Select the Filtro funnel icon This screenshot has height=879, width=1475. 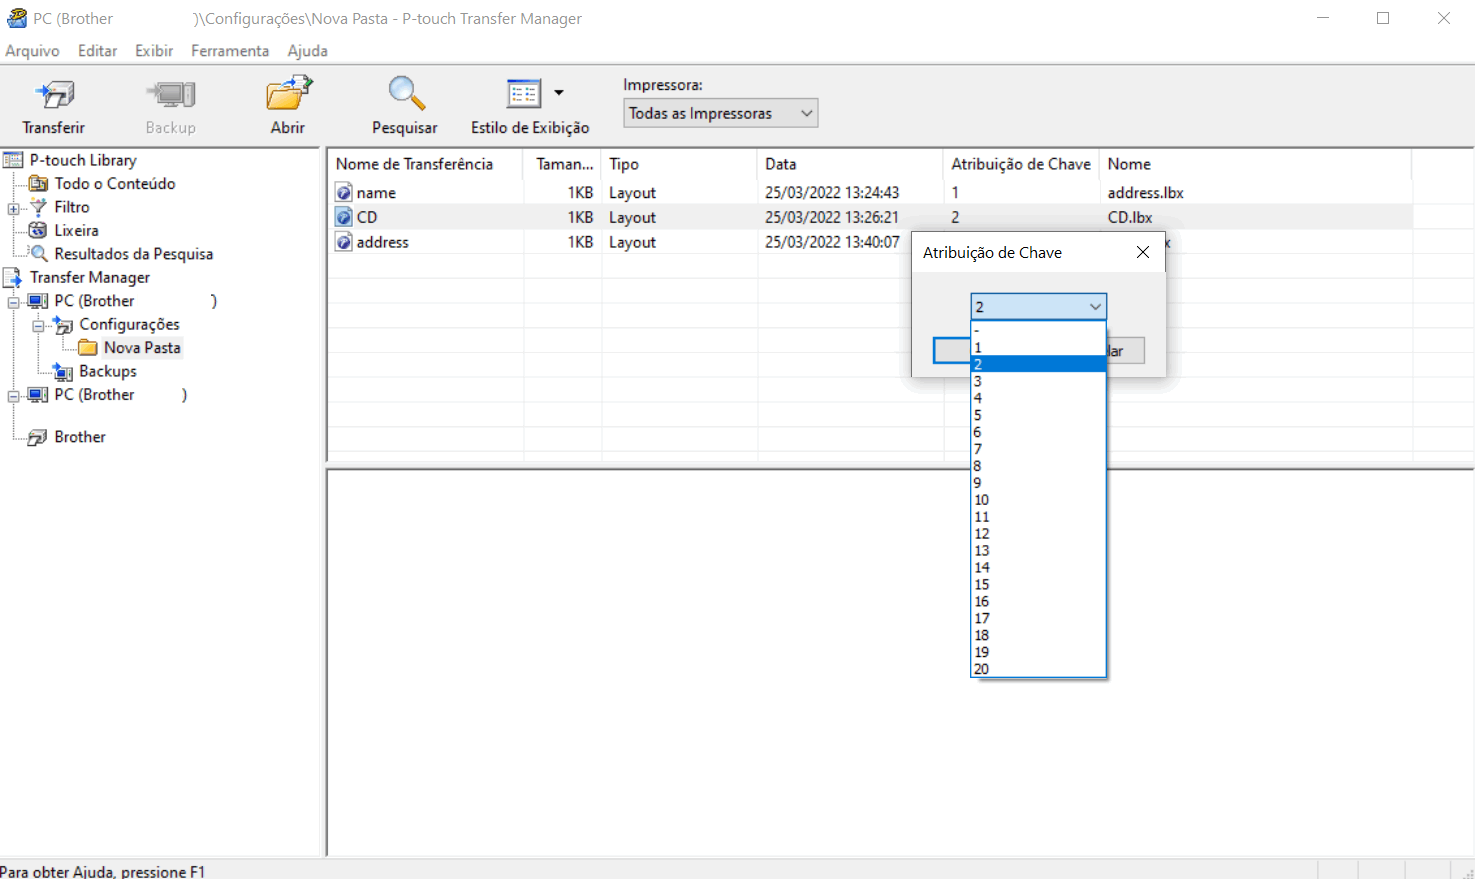point(38,207)
